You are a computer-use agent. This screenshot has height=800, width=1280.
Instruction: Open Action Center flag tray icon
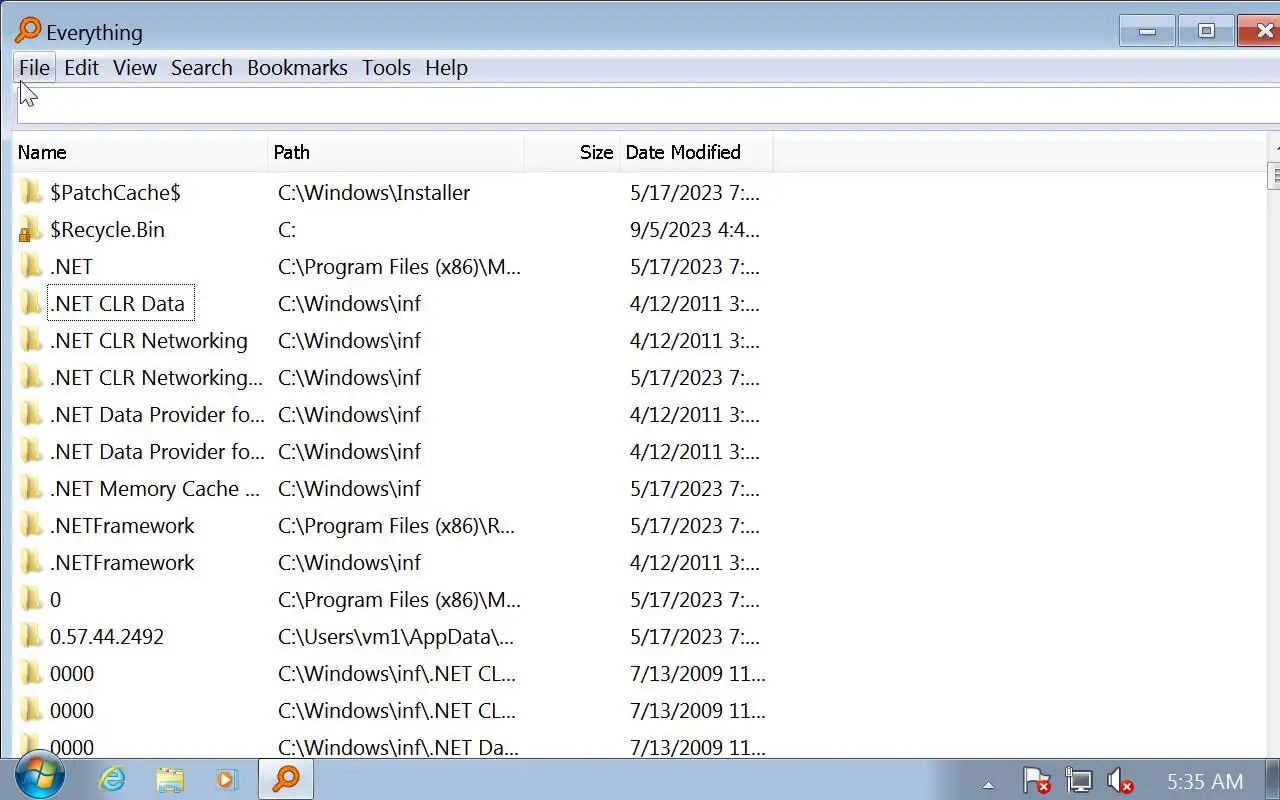pyautogui.click(x=1036, y=780)
